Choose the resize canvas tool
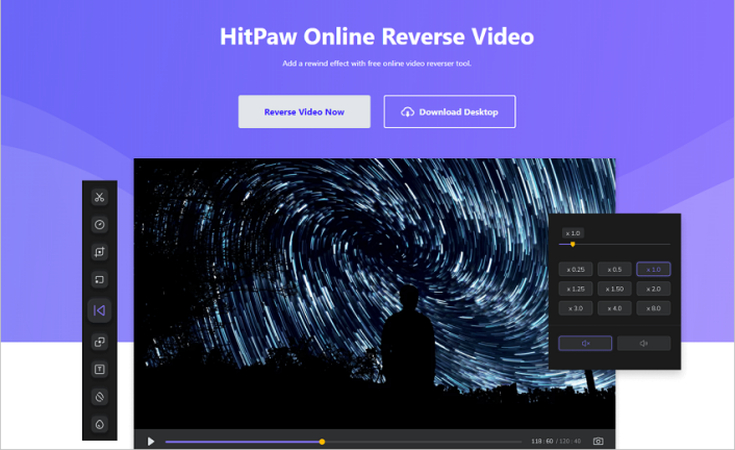 [x=99, y=280]
